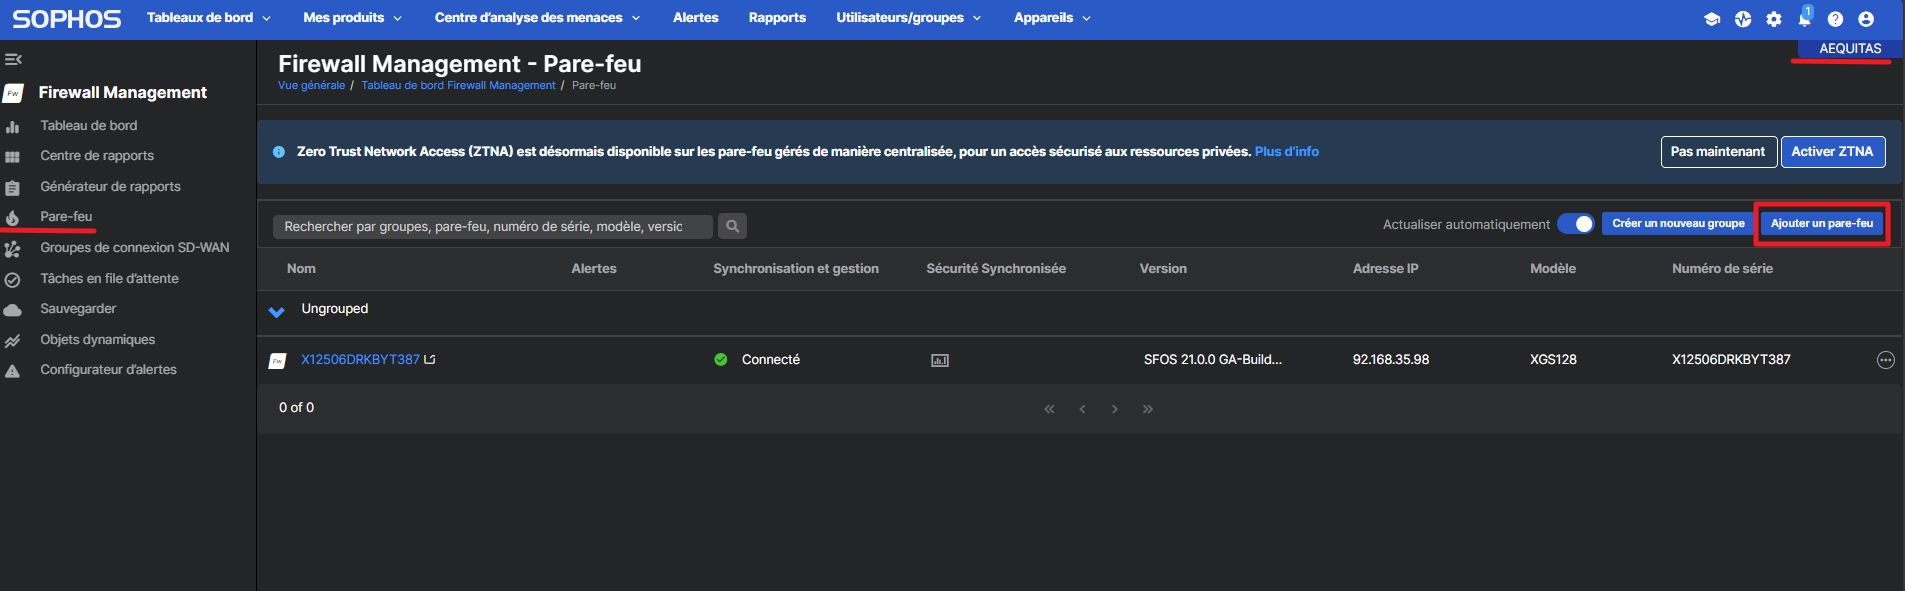Viewport: 1905px width, 591px height.
Task: Click the Adresse IP column header
Action: pyautogui.click(x=1386, y=269)
